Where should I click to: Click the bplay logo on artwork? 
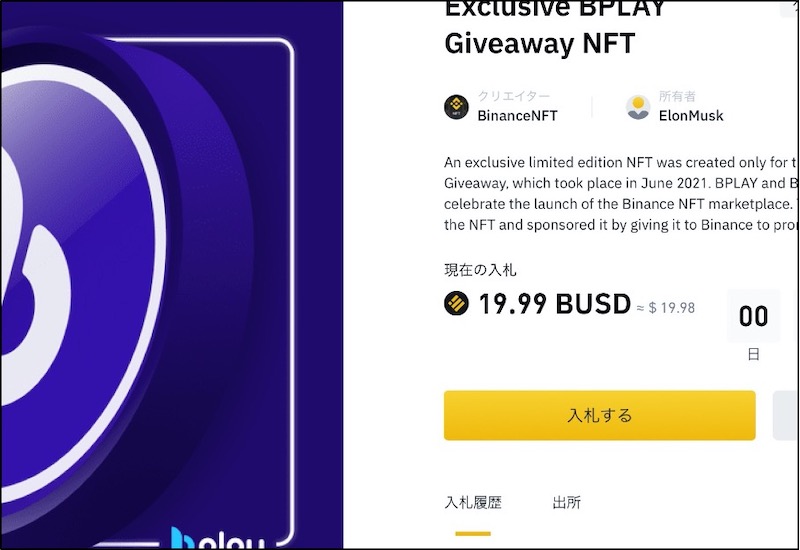tap(218, 538)
